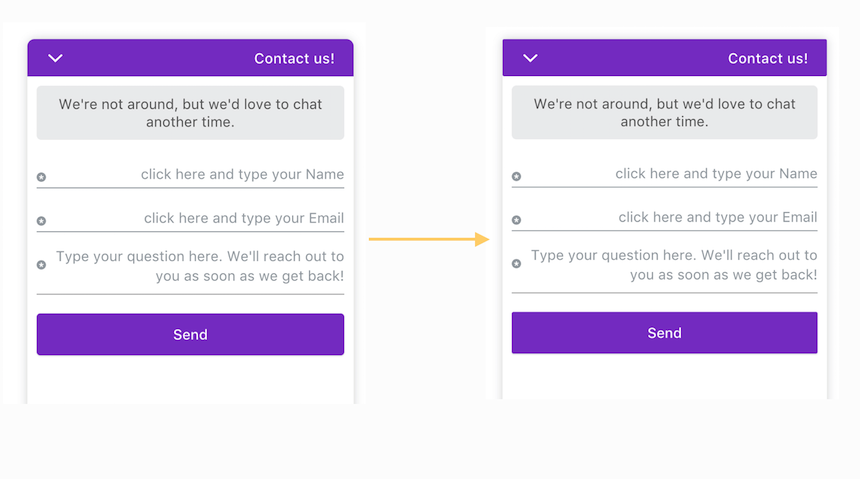This screenshot has width=860, height=479.
Task: Click the asterisk icon beside the right Name field
Action: (x=516, y=177)
